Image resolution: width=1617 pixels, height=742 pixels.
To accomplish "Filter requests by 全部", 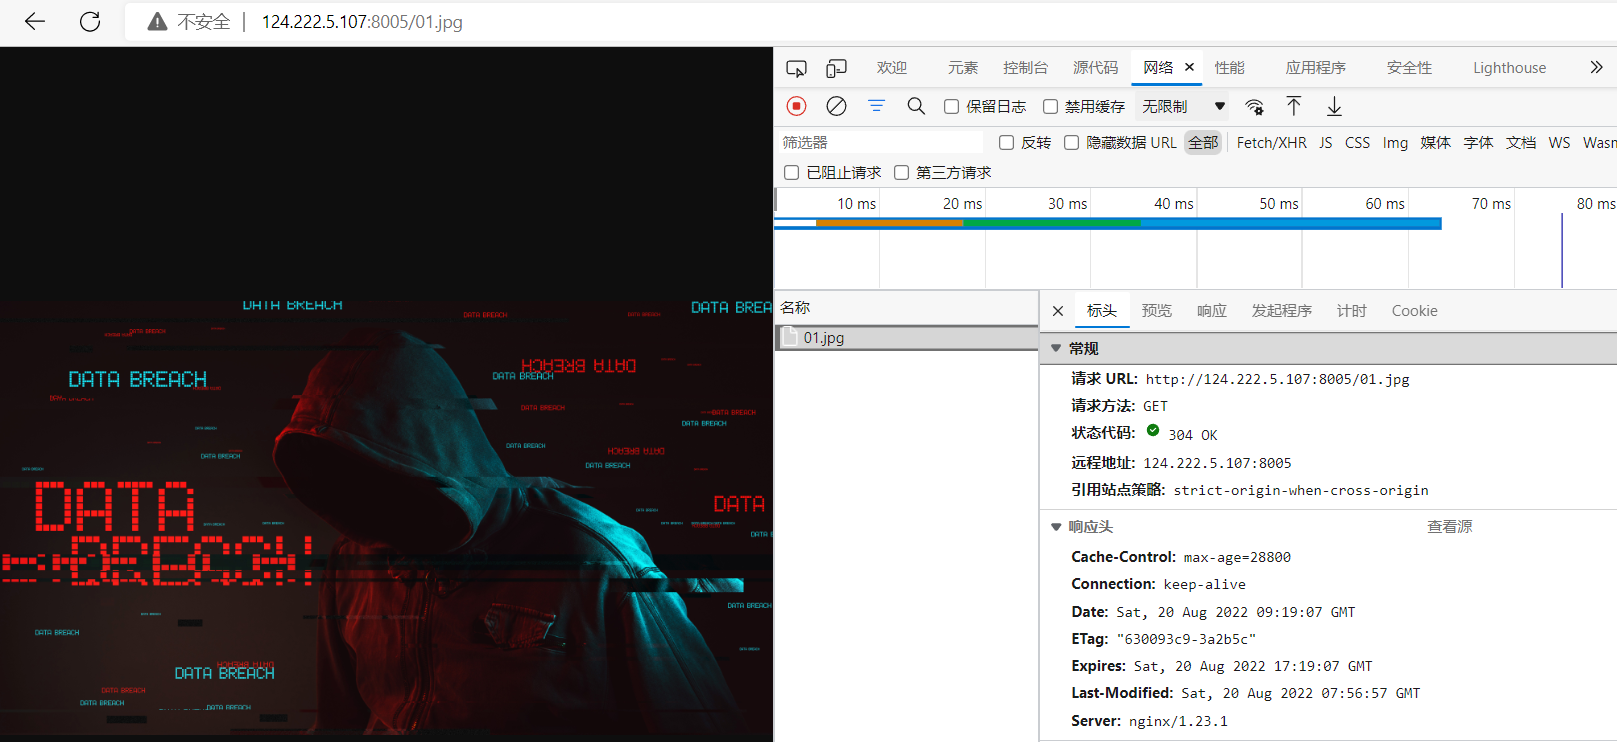I will [1203, 143].
